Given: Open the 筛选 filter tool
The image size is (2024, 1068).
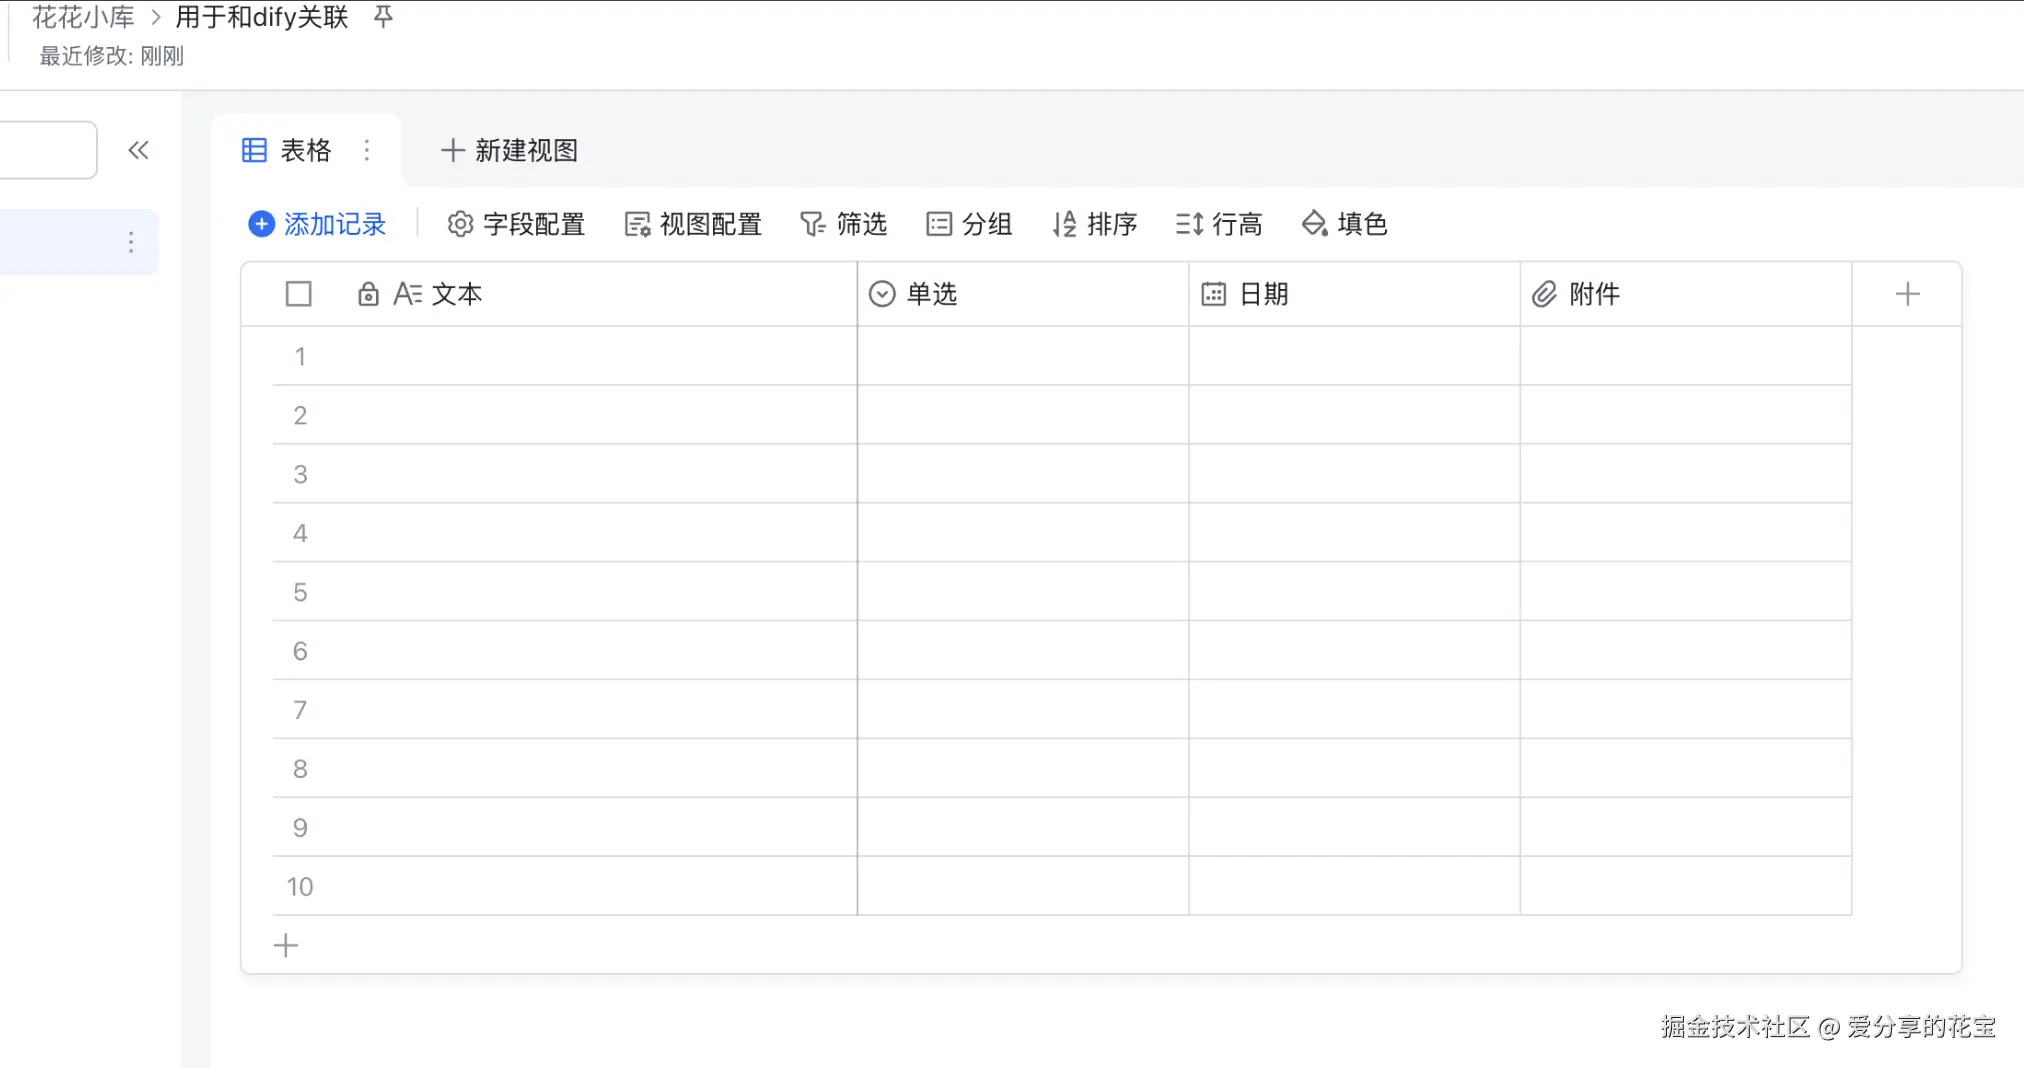Looking at the screenshot, I should pyautogui.click(x=843, y=224).
